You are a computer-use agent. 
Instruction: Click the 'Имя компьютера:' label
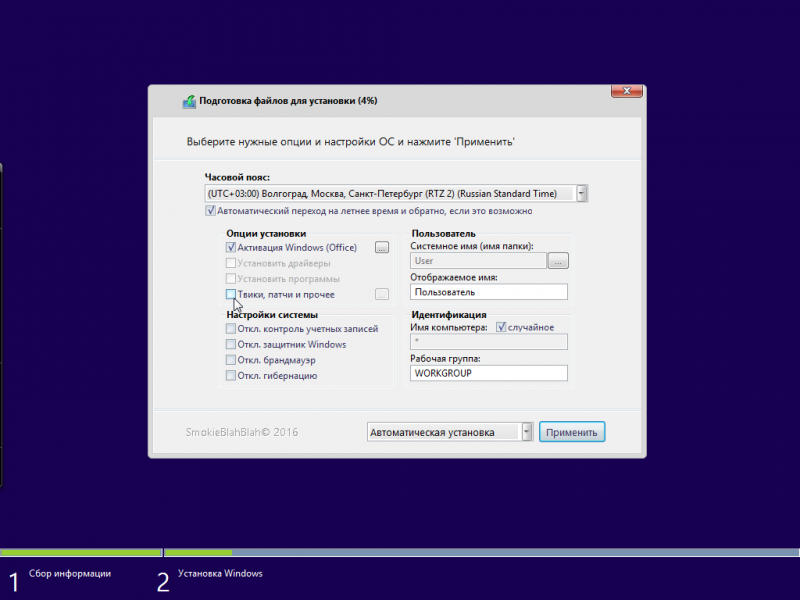pyautogui.click(x=449, y=327)
